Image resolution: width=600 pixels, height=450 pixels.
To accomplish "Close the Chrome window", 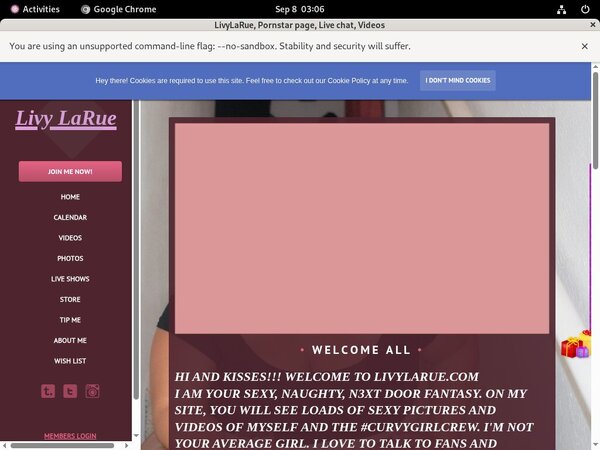I will [585, 24].
